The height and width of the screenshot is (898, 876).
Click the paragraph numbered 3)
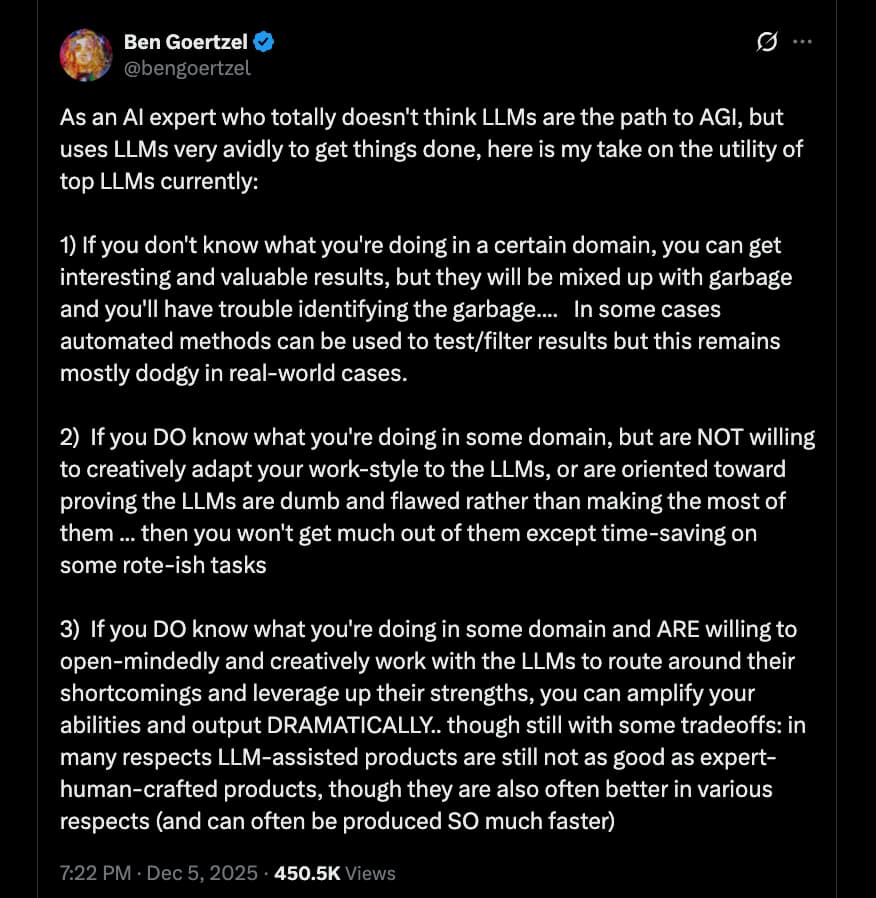[420, 725]
